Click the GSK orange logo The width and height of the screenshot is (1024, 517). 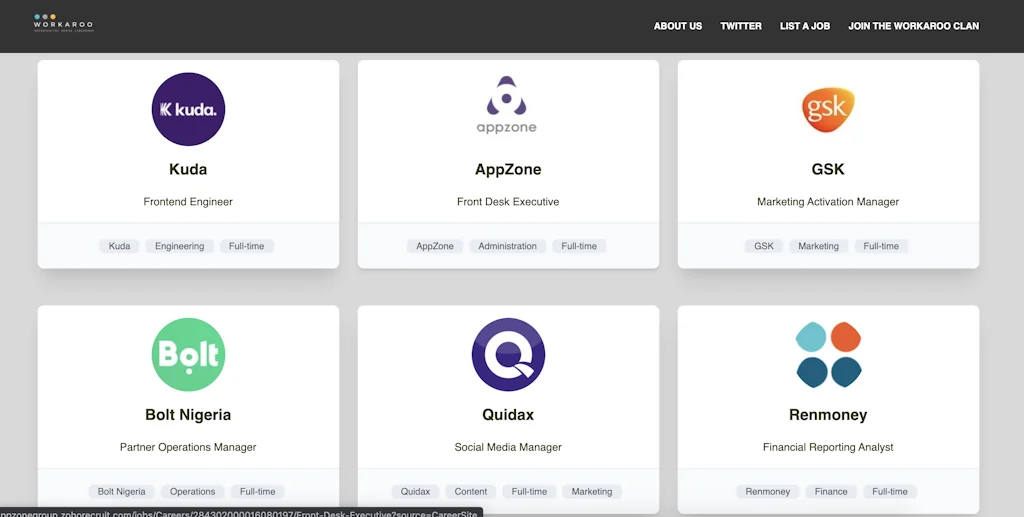pyautogui.click(x=828, y=109)
